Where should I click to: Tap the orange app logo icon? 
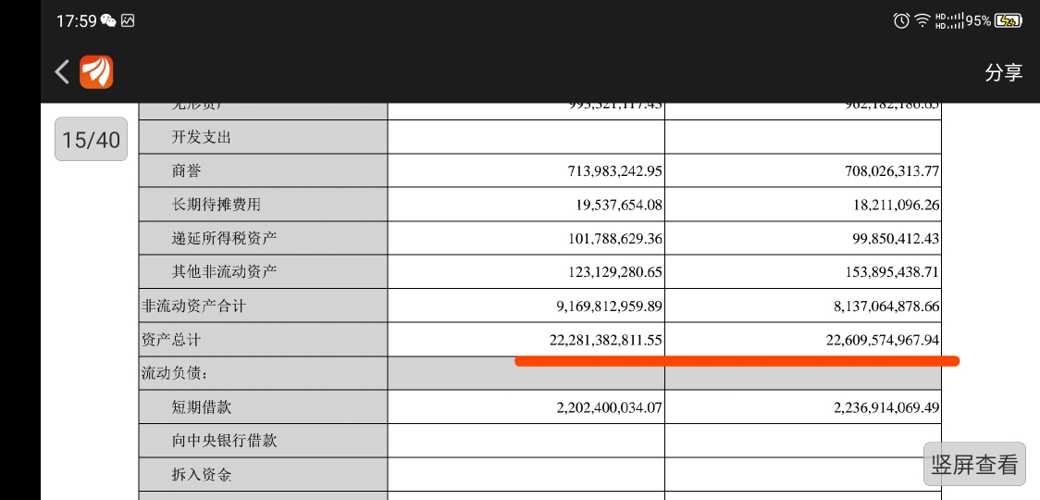[97, 72]
